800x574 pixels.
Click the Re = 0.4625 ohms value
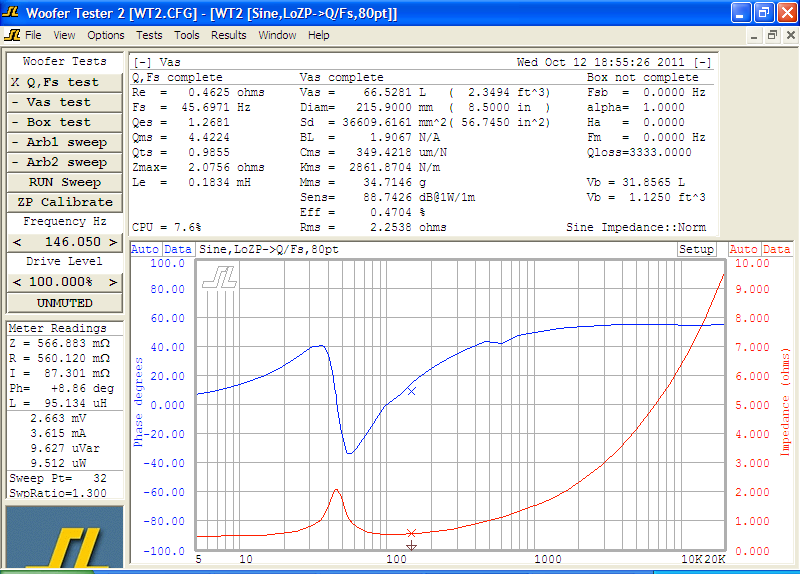(x=198, y=92)
